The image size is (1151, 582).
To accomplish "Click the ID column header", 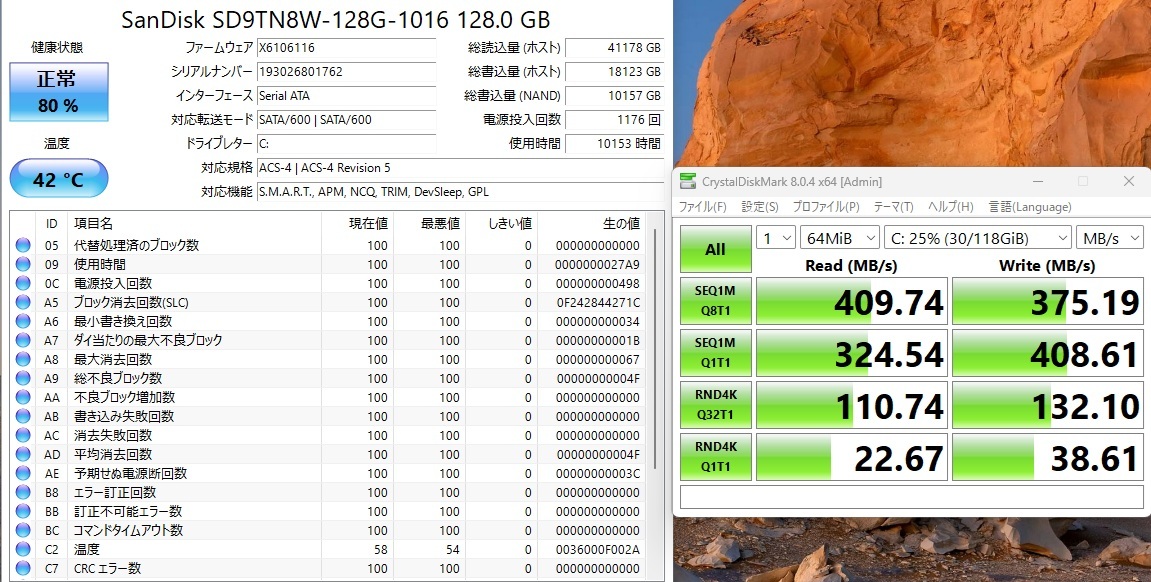I will [x=51, y=223].
